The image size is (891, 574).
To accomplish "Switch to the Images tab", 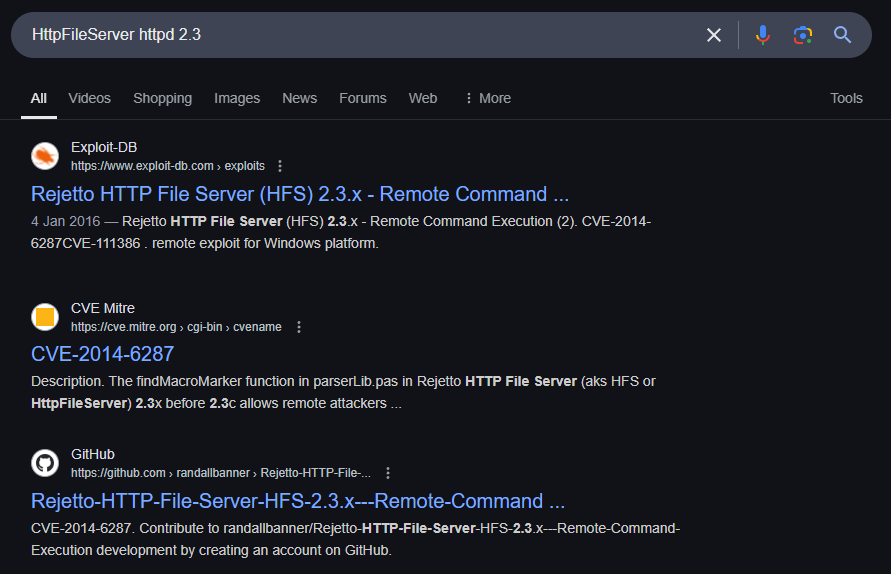I will [x=237, y=98].
